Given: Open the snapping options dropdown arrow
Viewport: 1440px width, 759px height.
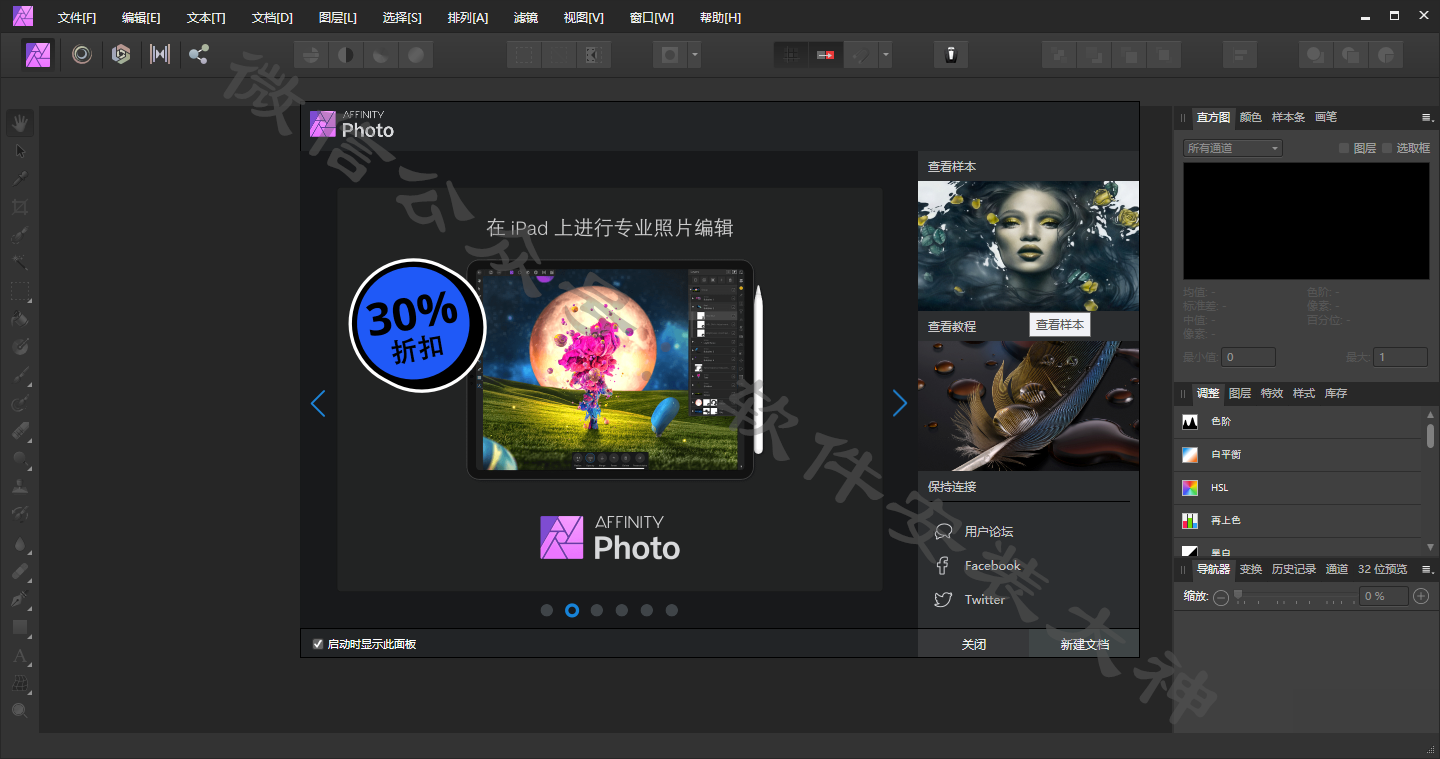Looking at the screenshot, I should point(885,55).
